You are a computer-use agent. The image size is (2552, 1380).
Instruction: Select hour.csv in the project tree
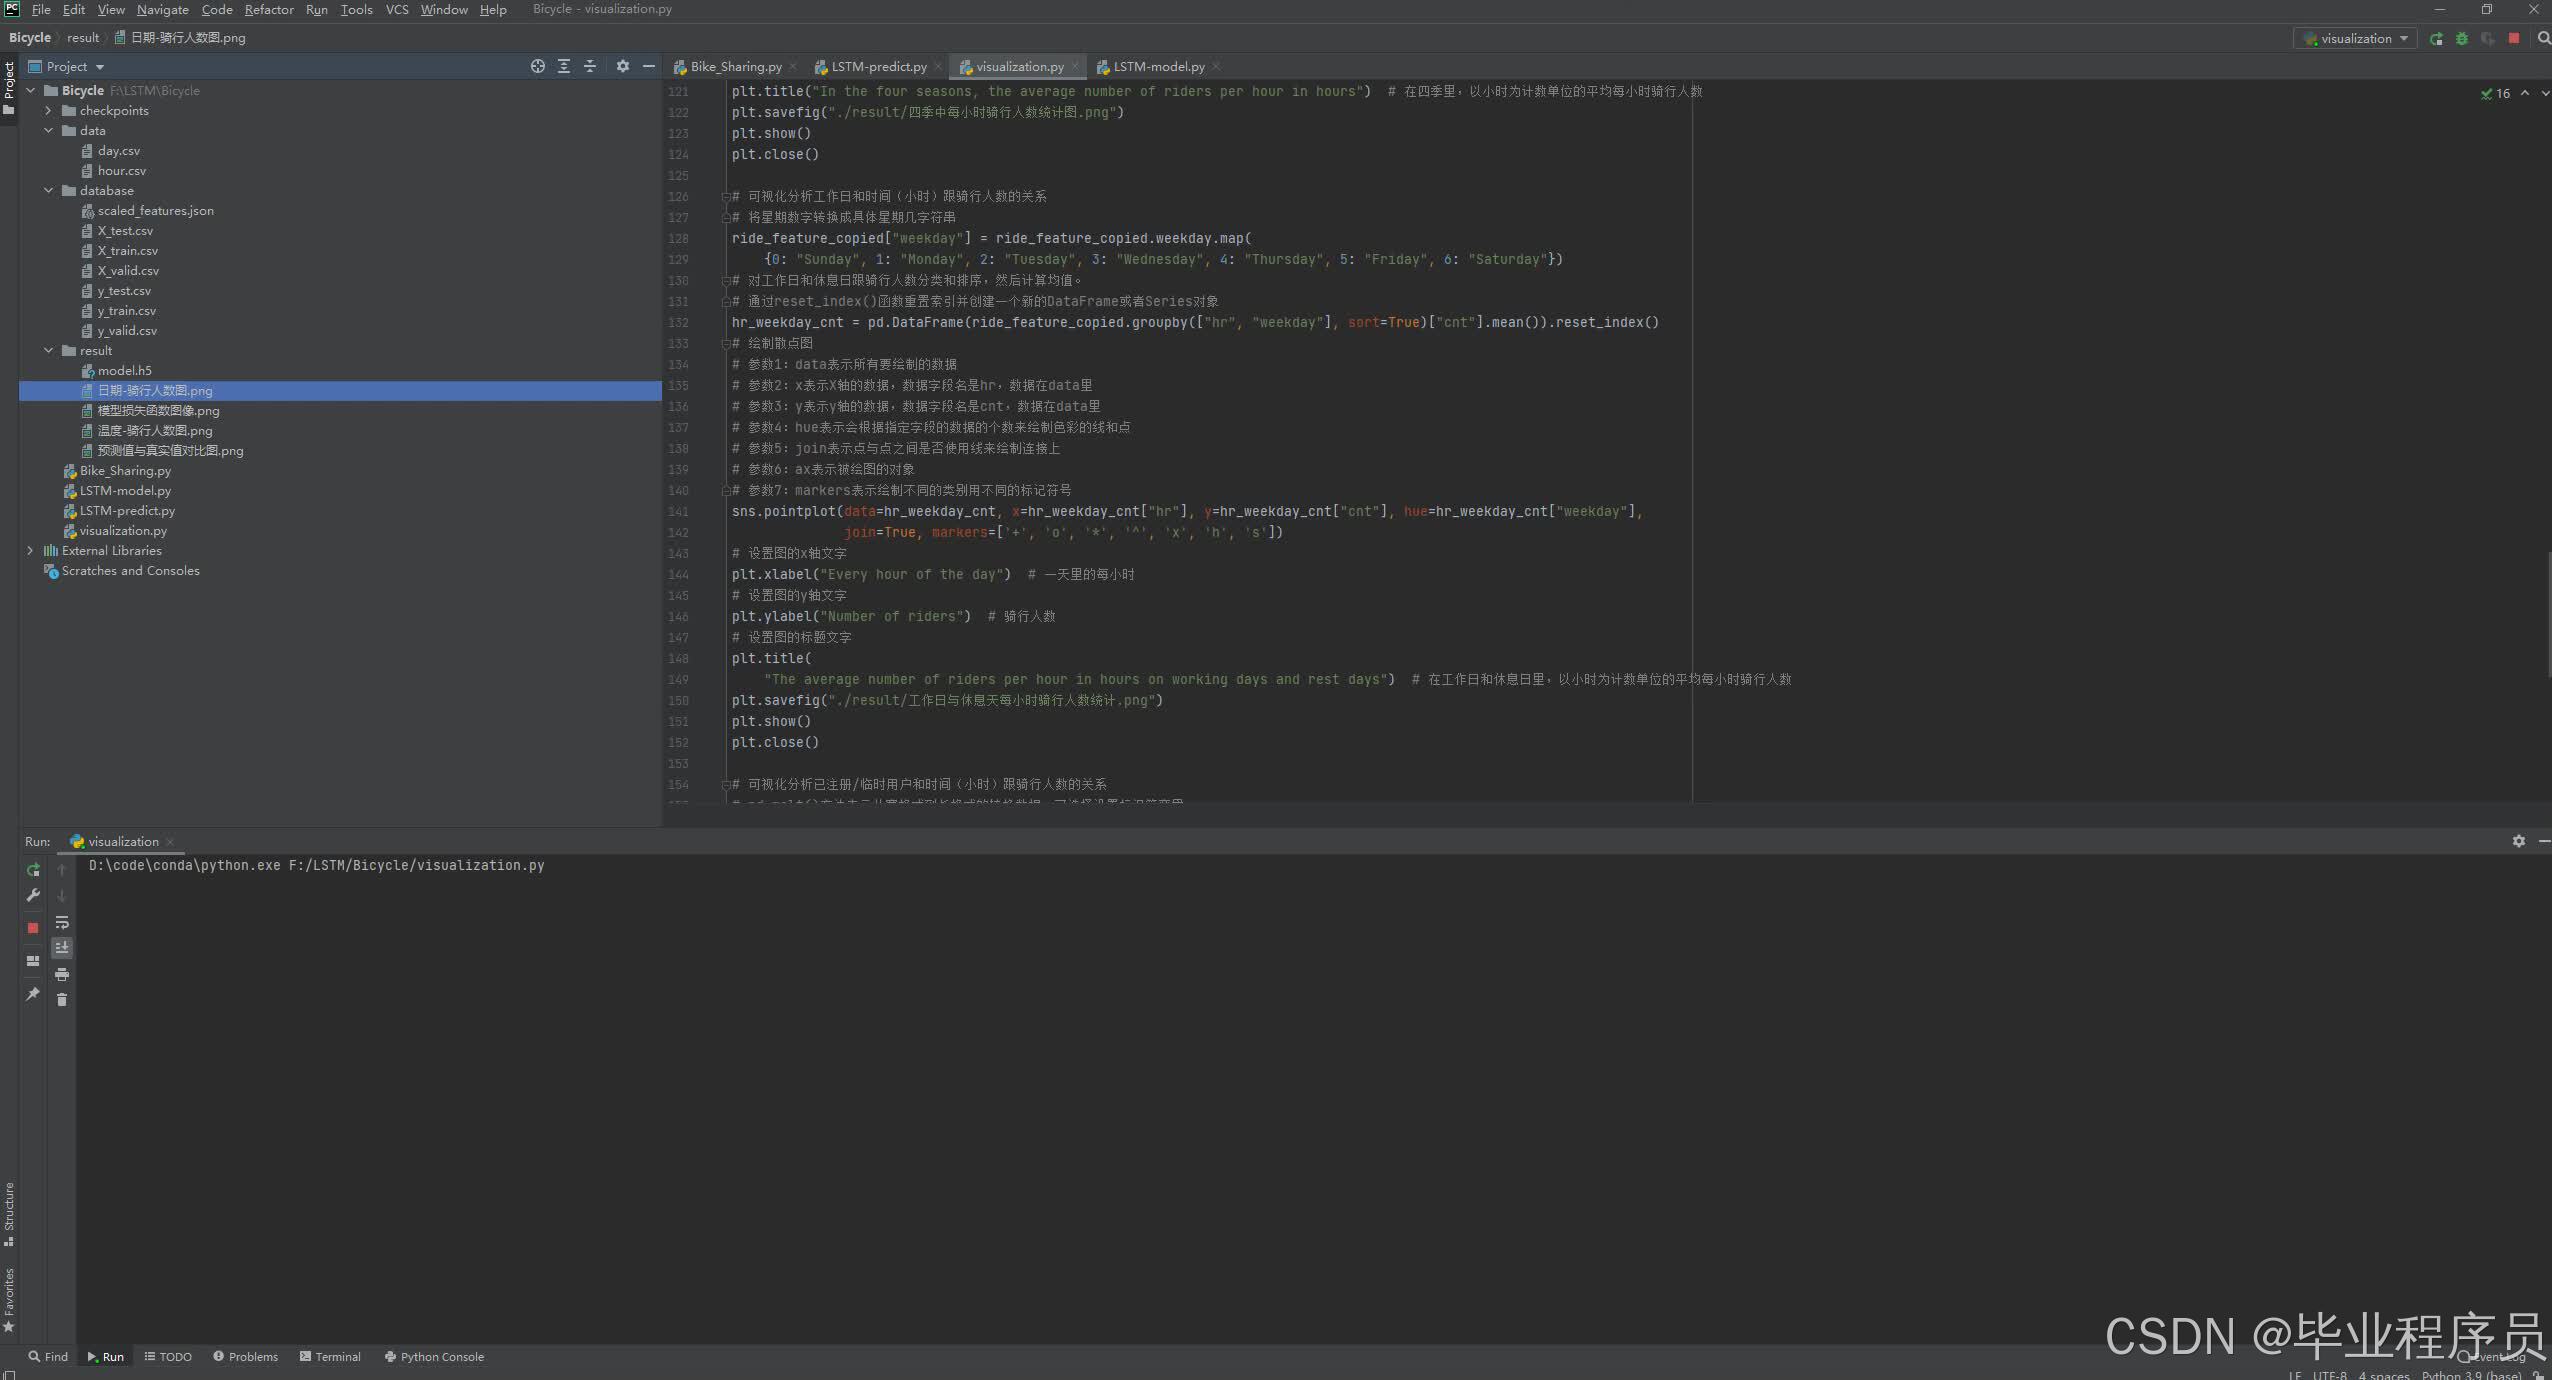point(121,170)
